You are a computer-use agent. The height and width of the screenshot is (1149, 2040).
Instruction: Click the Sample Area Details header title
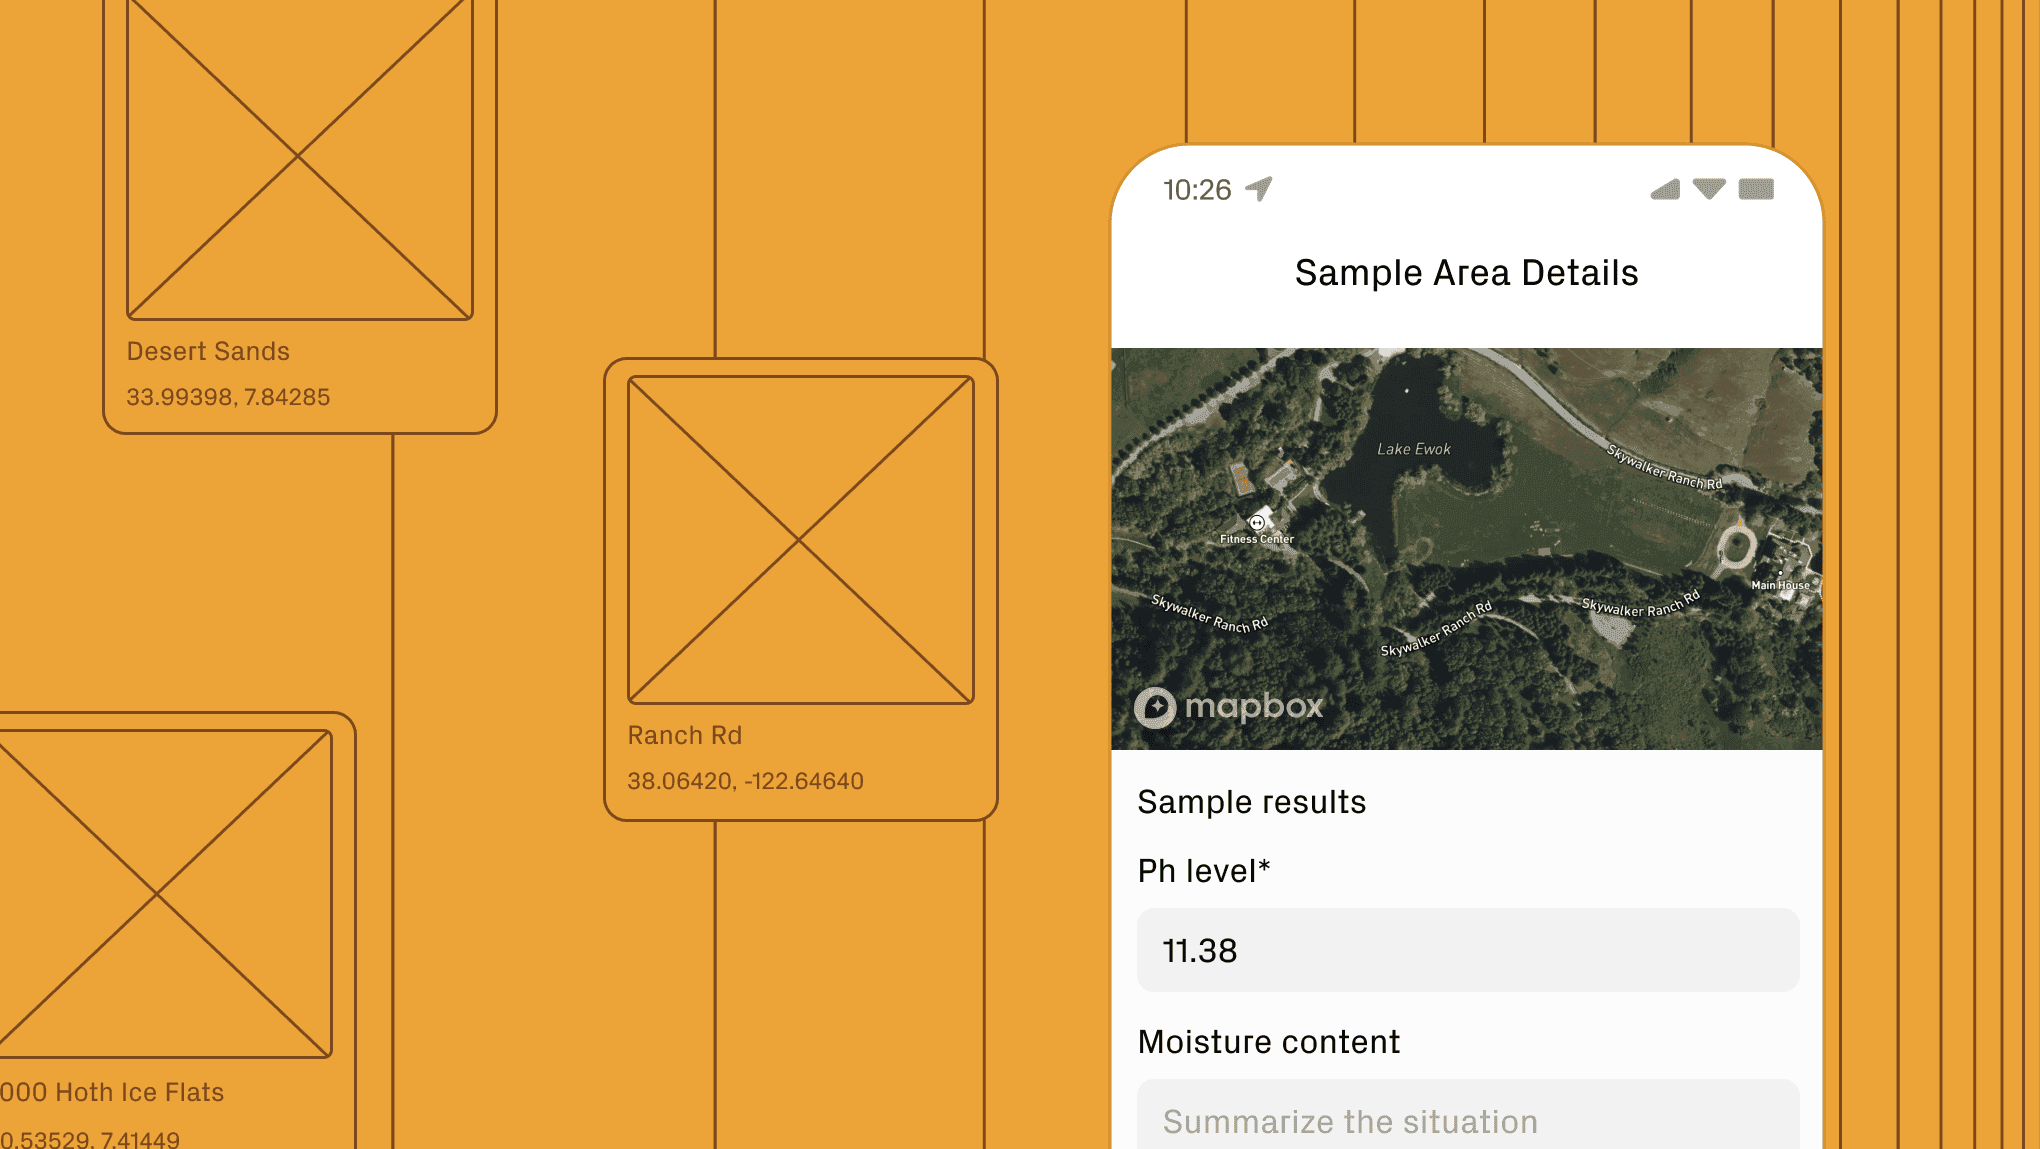point(1466,273)
